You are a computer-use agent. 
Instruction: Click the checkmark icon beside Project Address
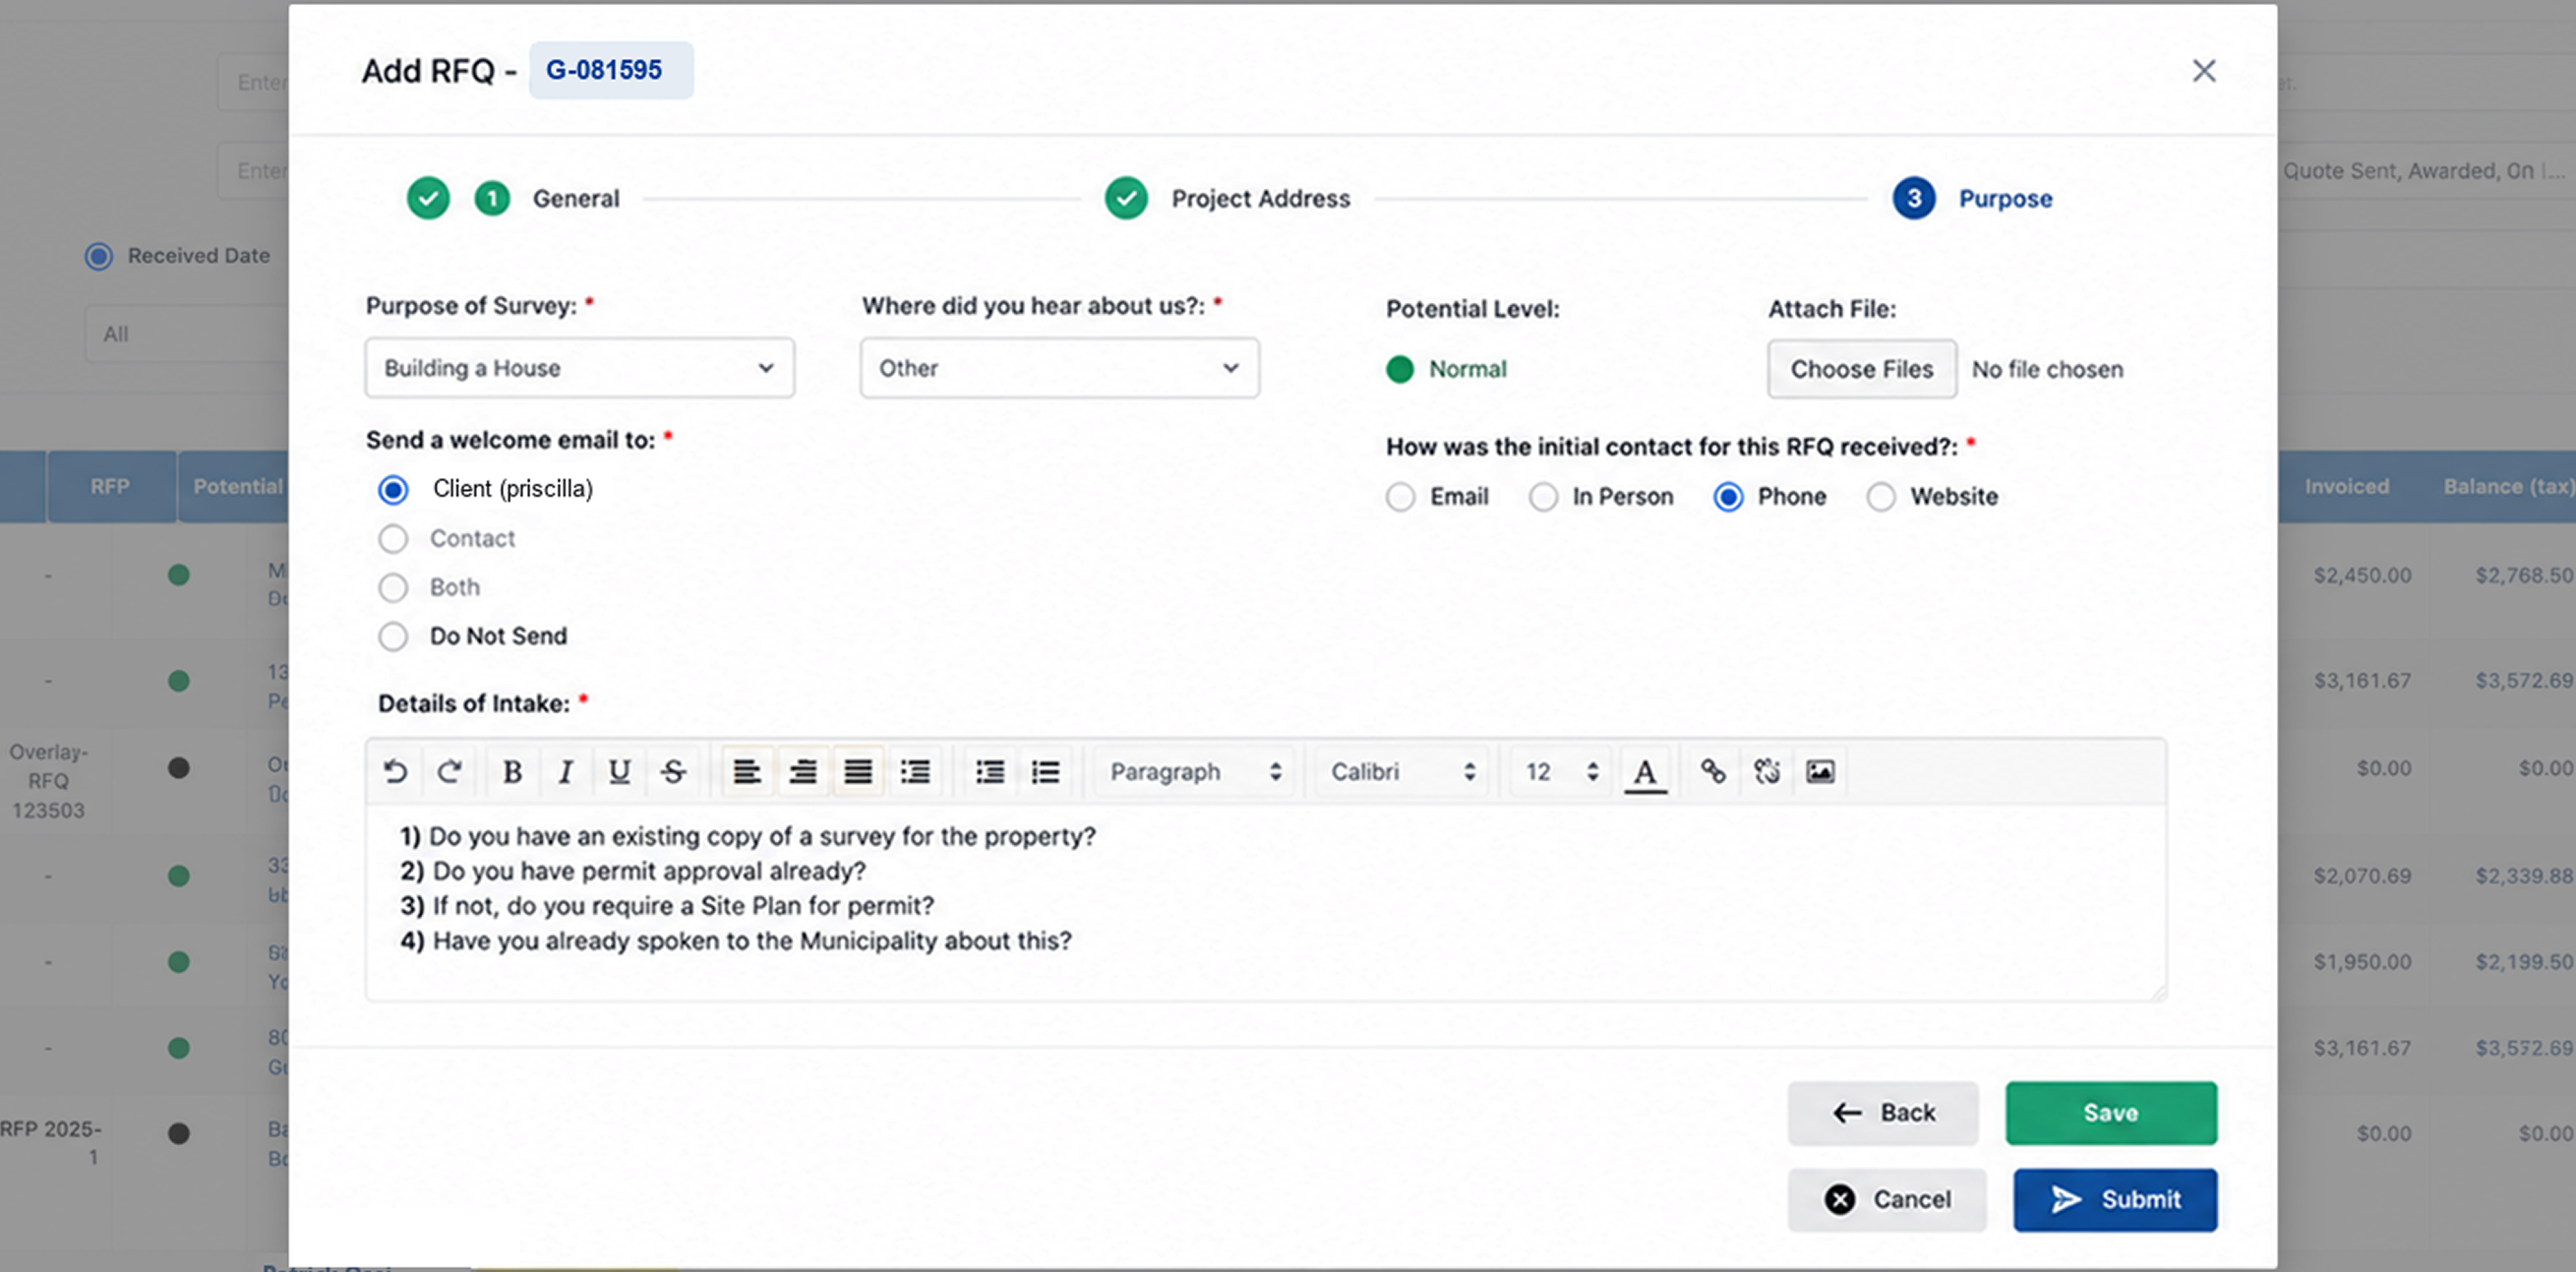pyautogui.click(x=1125, y=198)
